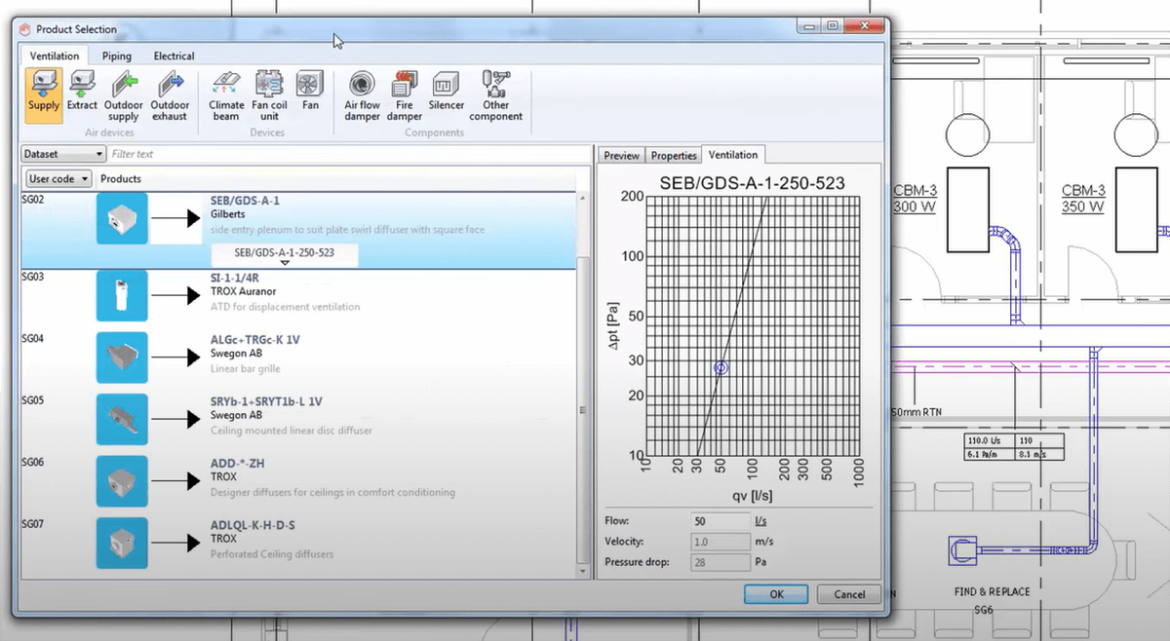The height and width of the screenshot is (641, 1170).
Task: Expand the SEB/GDS-A-1-250-523 size selector
Action: point(285,254)
